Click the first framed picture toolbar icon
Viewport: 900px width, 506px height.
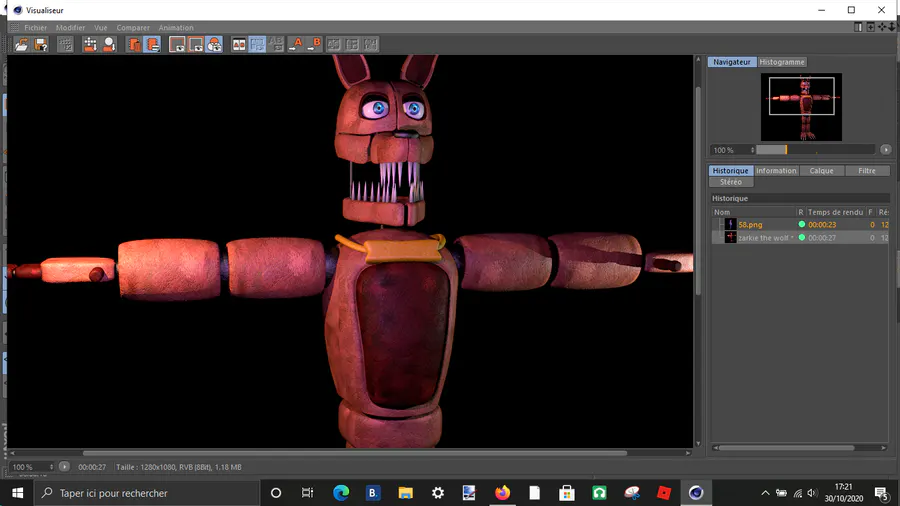(177, 45)
